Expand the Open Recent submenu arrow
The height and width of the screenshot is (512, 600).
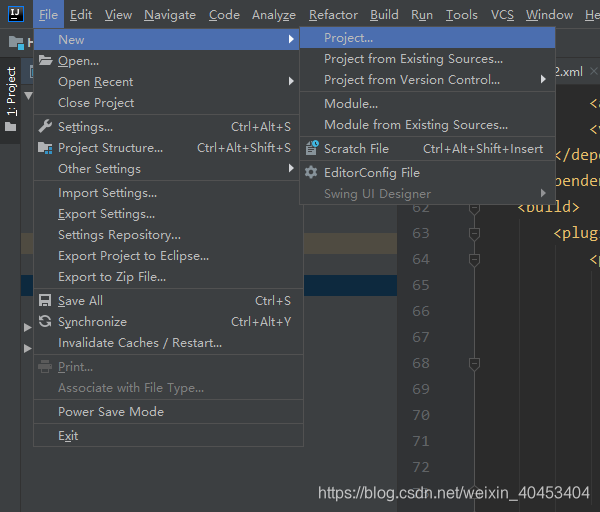click(291, 81)
